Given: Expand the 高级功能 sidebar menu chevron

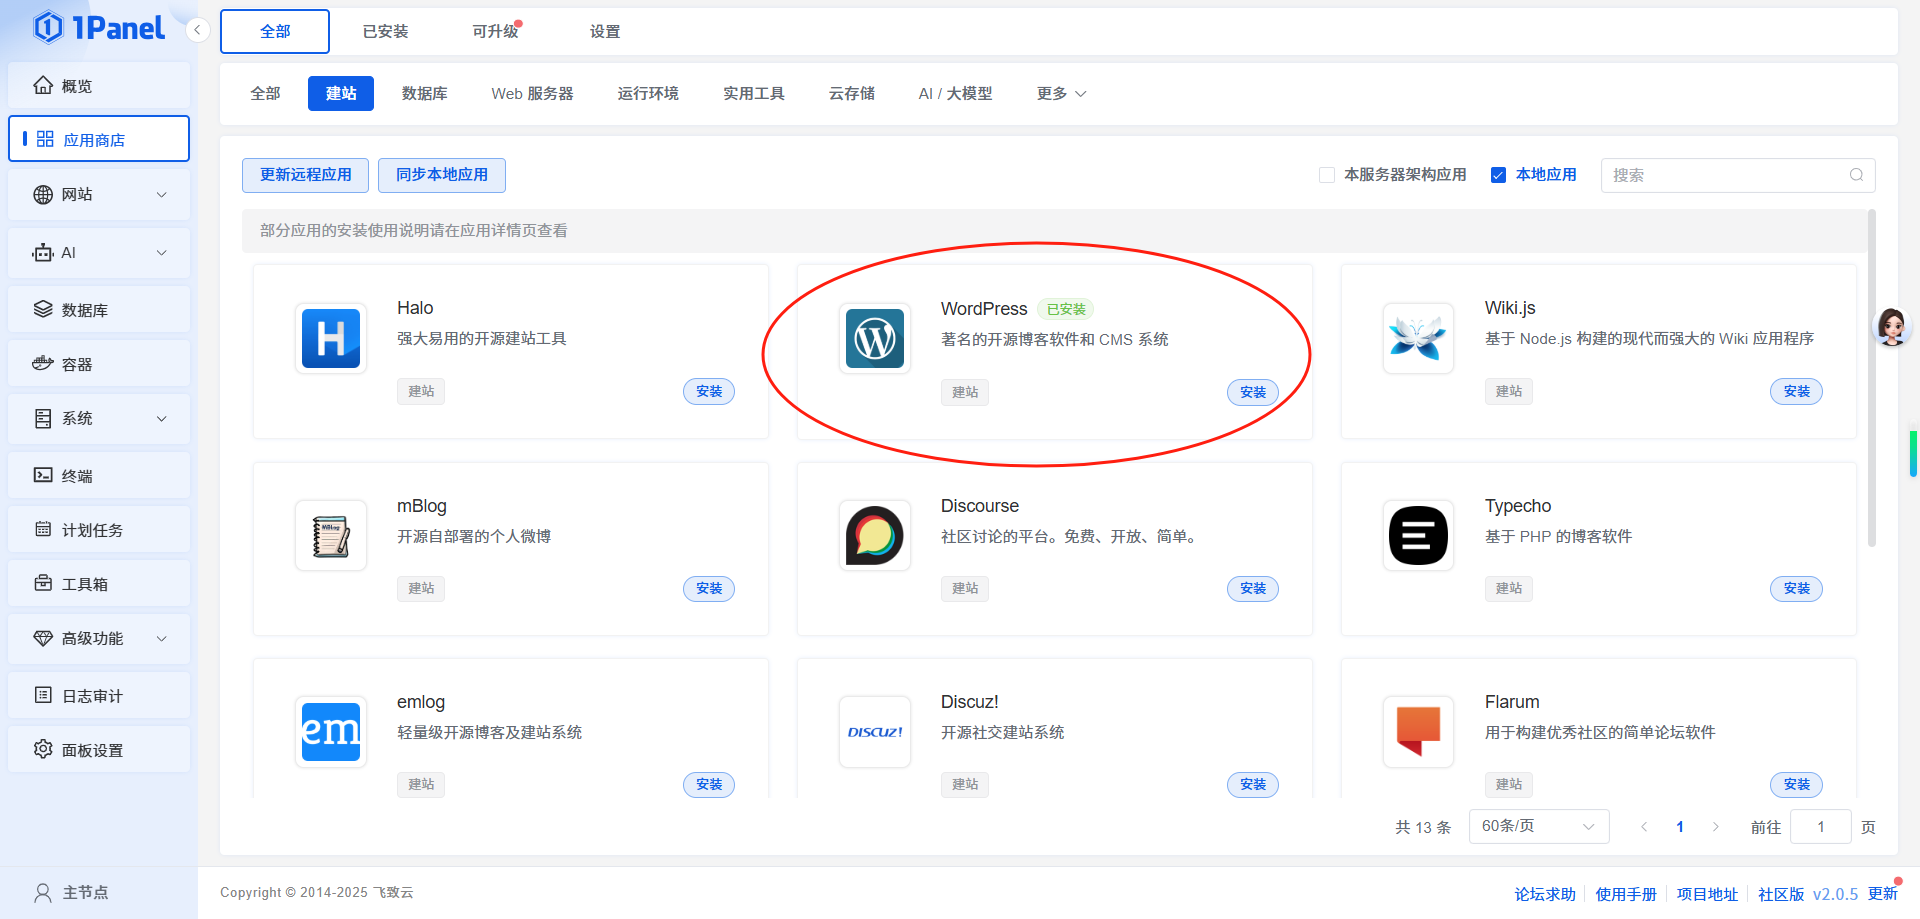Looking at the screenshot, I should coord(162,638).
